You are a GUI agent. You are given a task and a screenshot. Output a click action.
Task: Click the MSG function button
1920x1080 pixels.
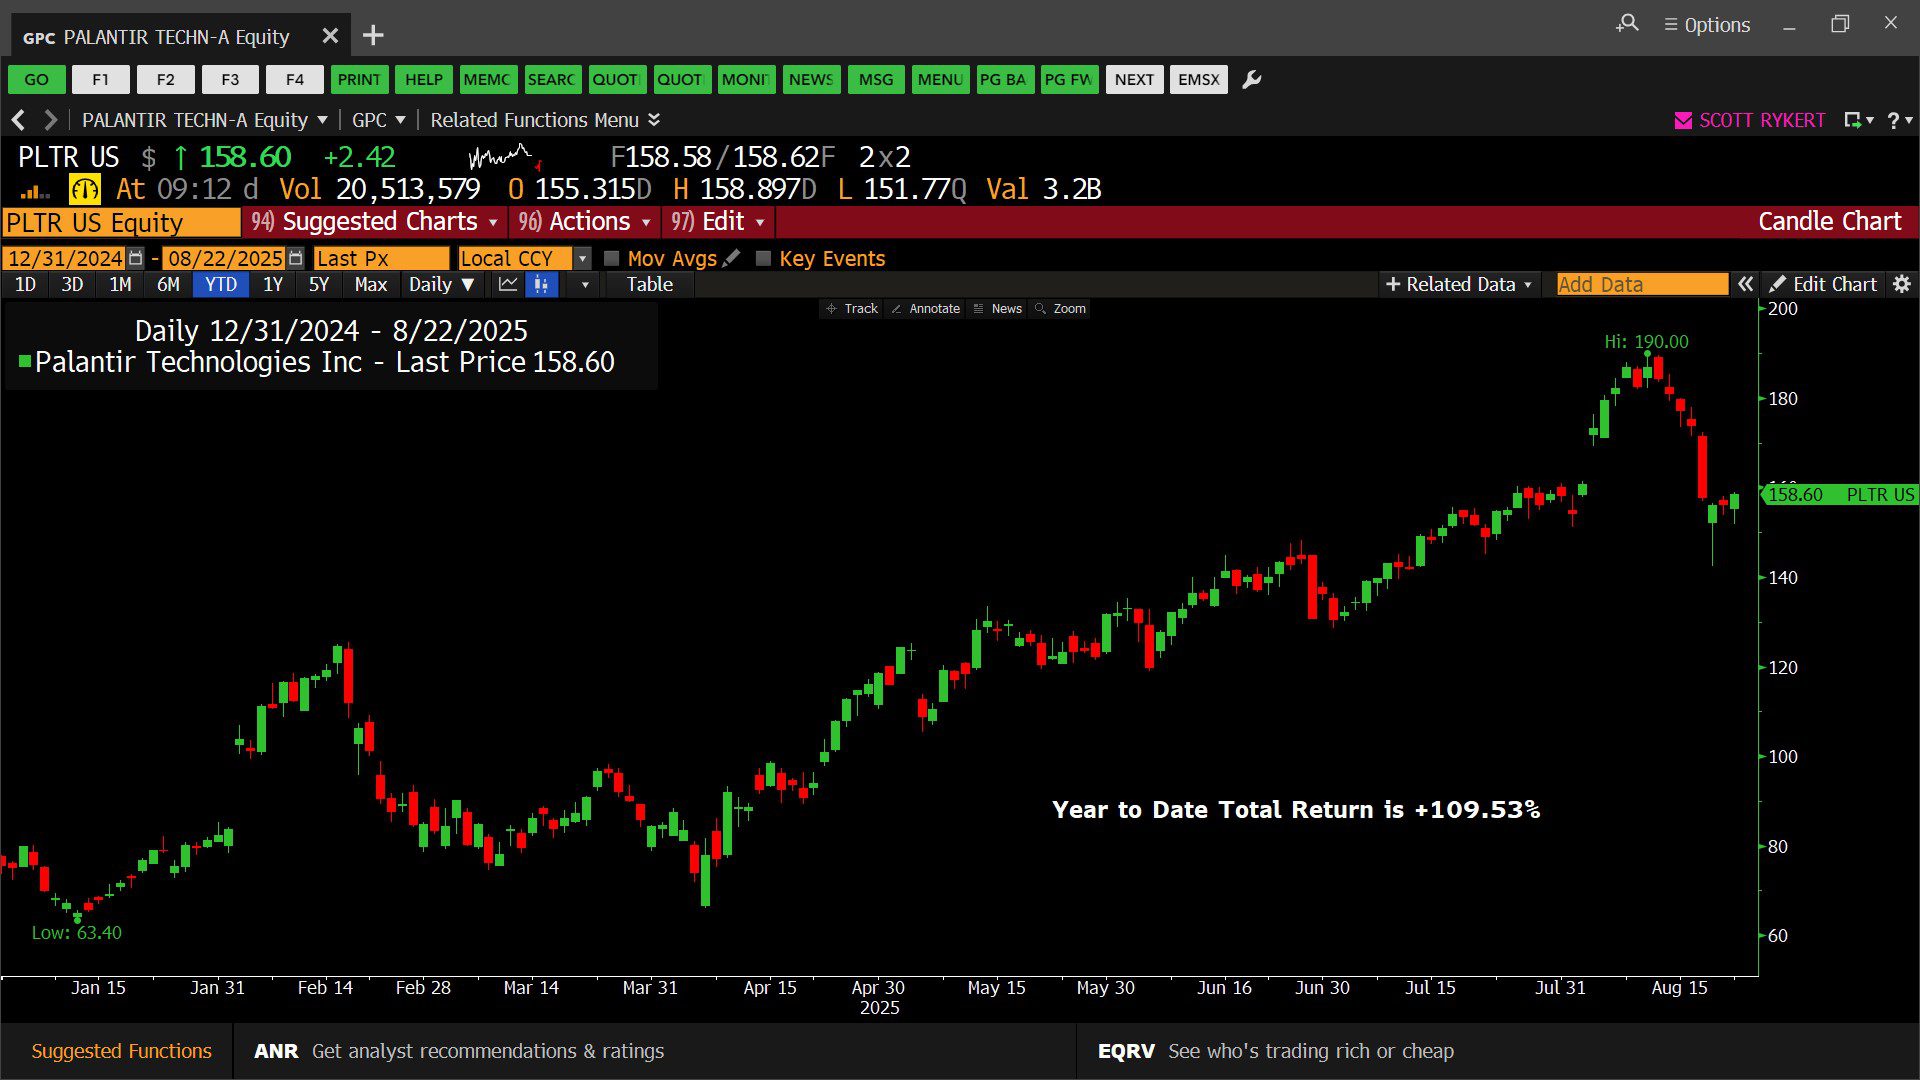[x=876, y=80]
